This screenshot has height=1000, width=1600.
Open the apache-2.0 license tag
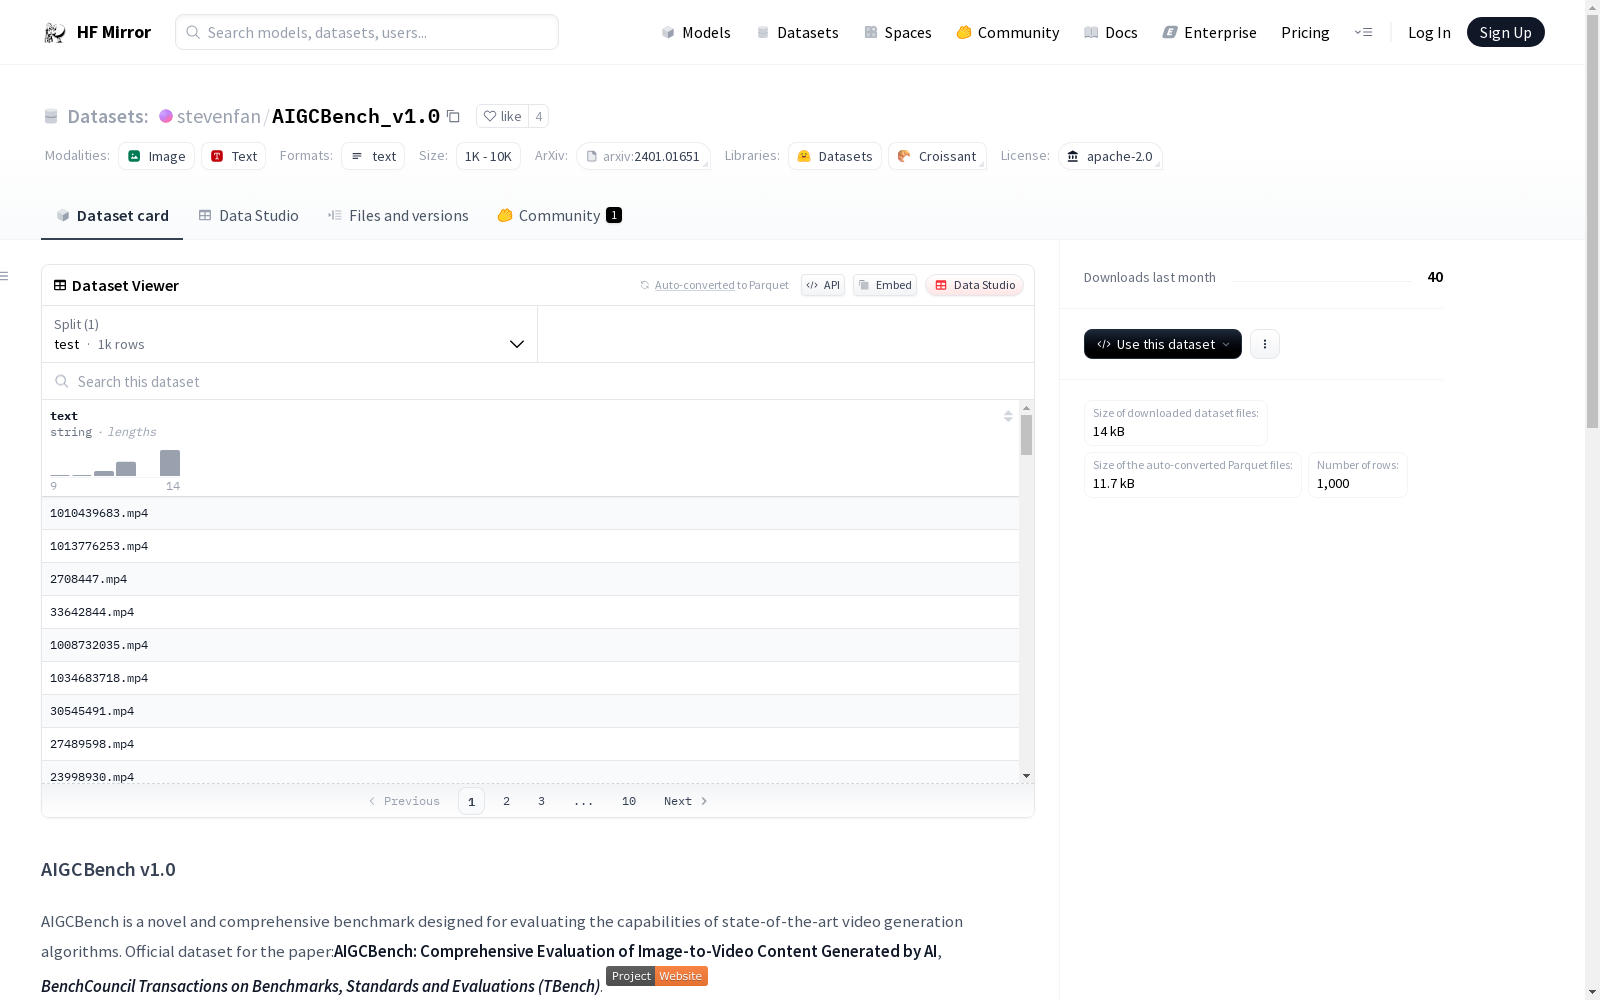coord(1110,156)
